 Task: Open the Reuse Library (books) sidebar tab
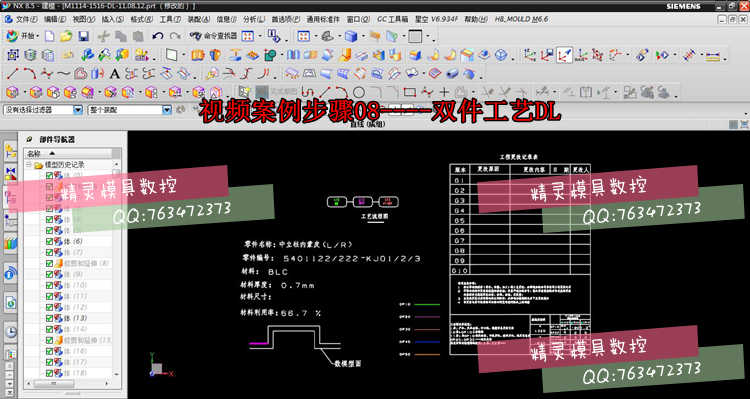[x=11, y=244]
